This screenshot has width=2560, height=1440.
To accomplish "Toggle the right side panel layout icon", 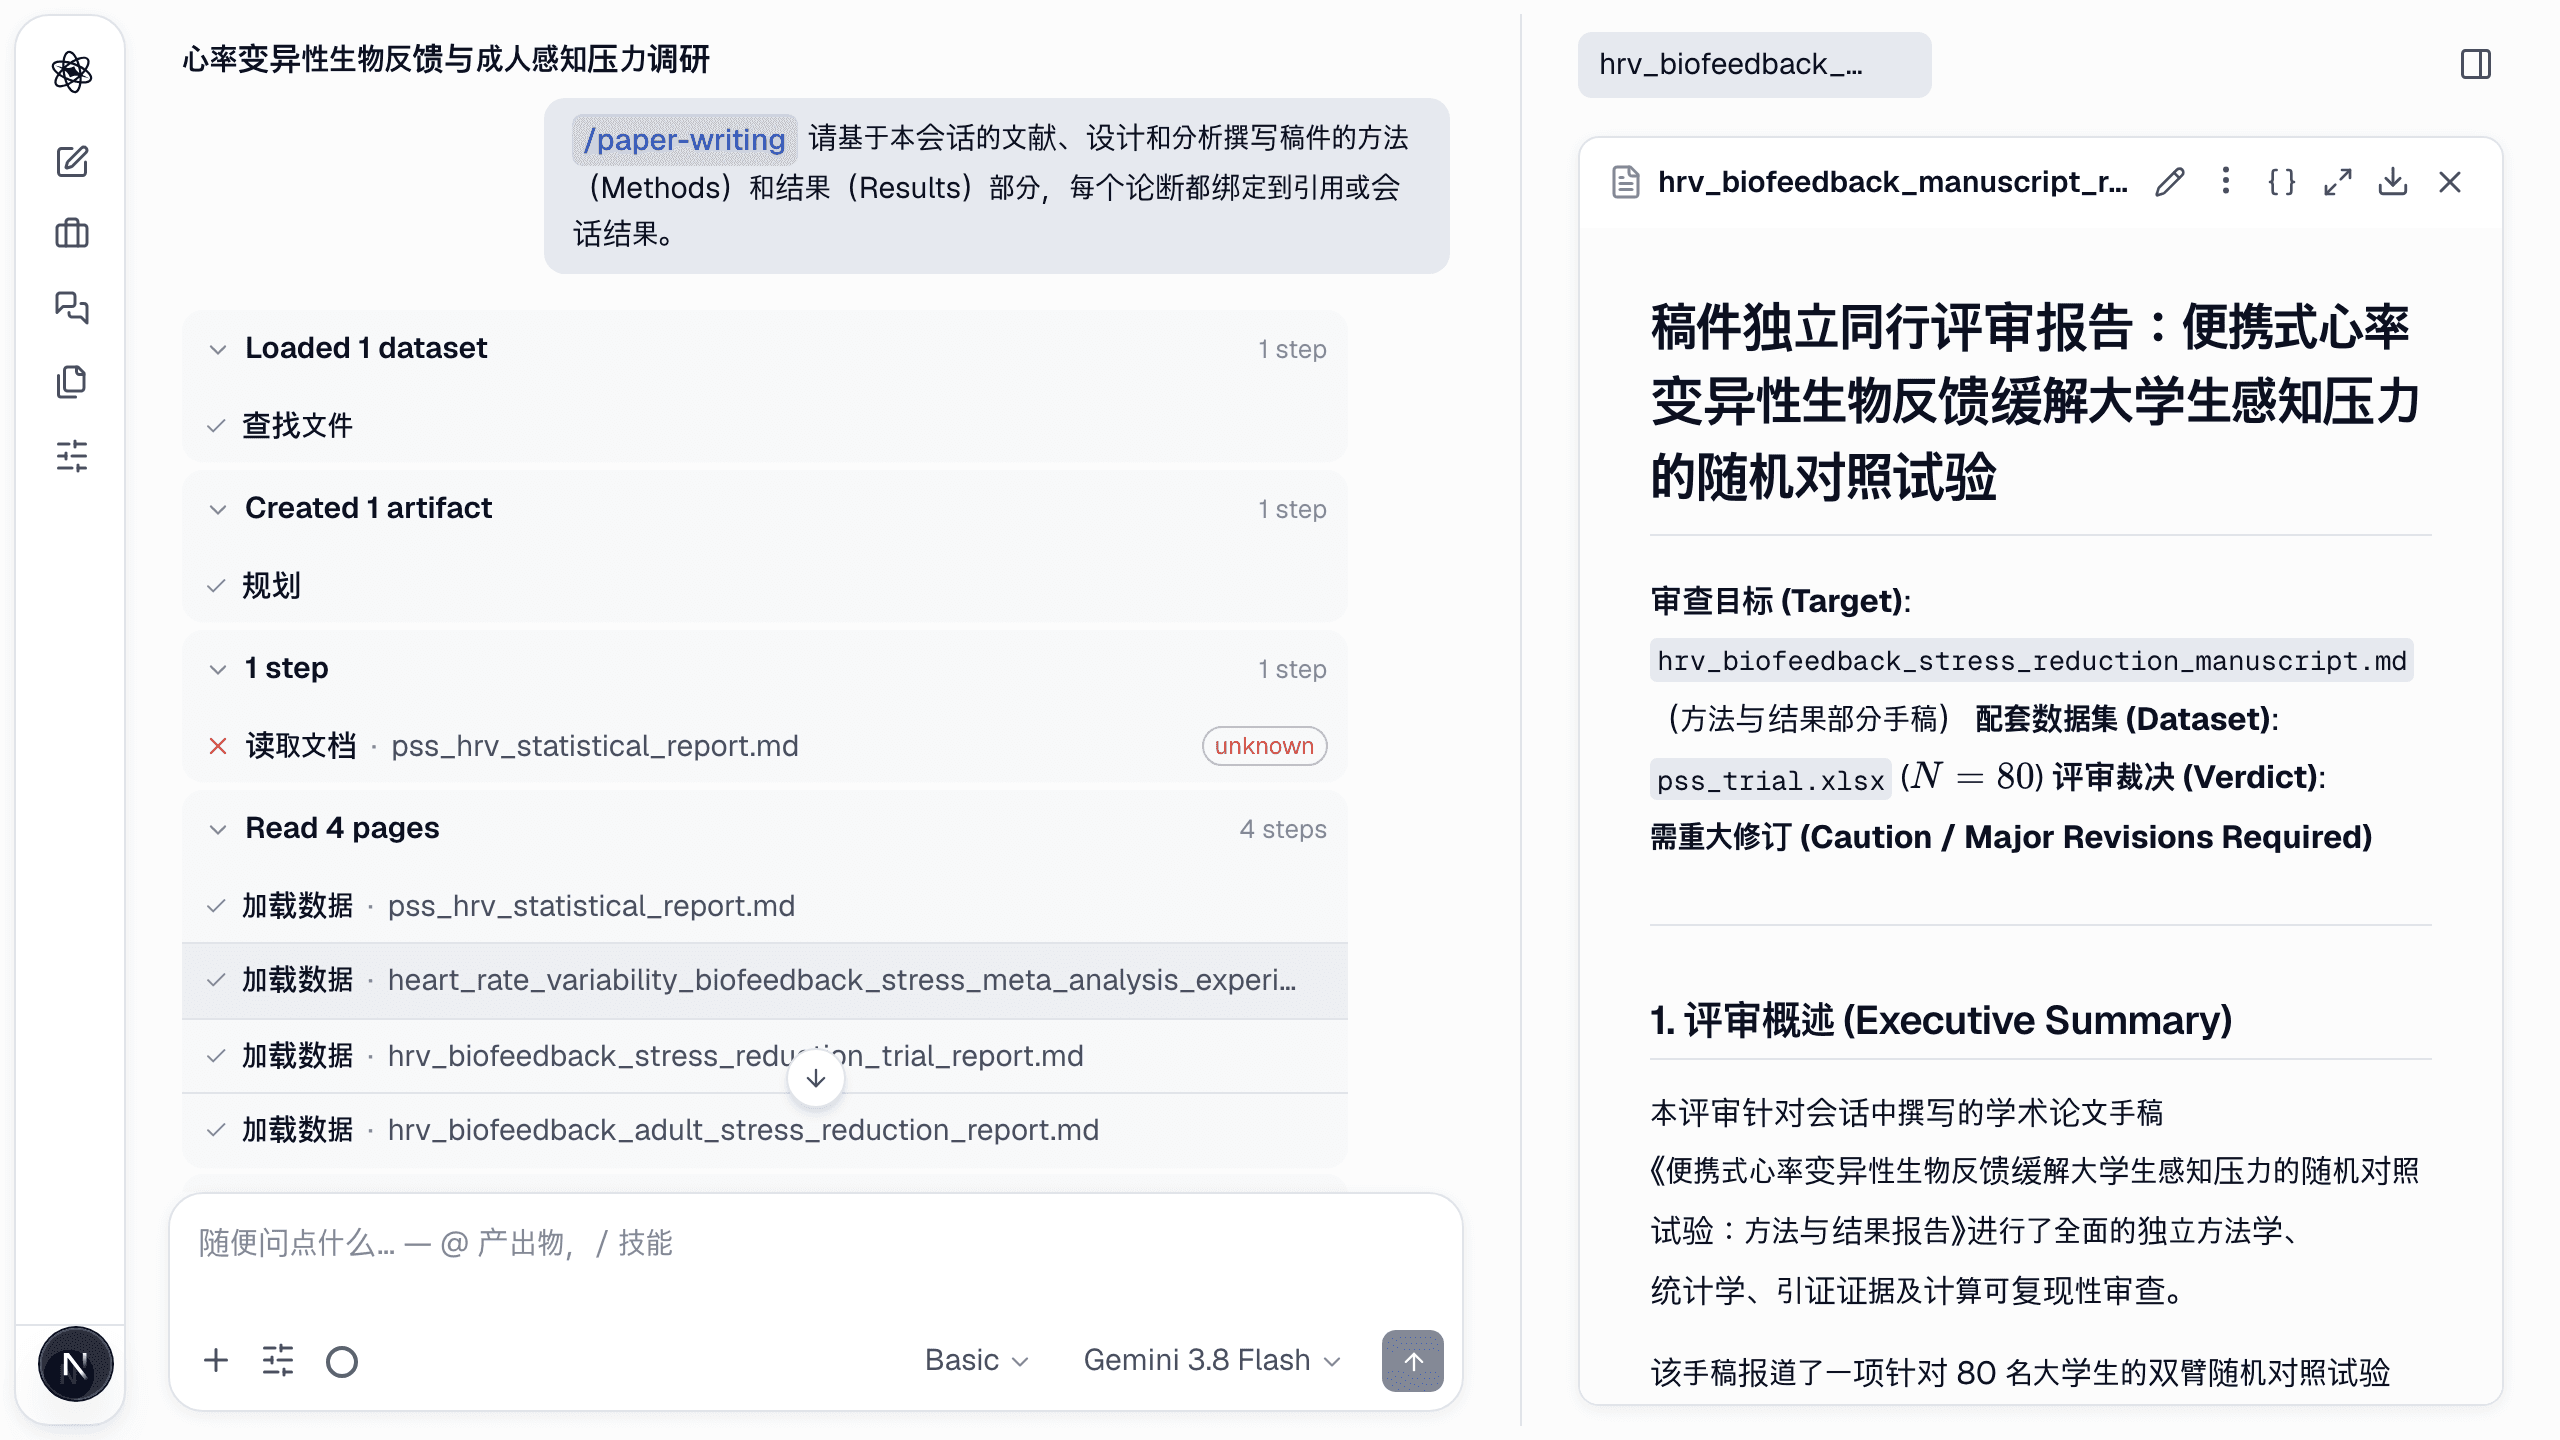I will tap(2476, 65).
